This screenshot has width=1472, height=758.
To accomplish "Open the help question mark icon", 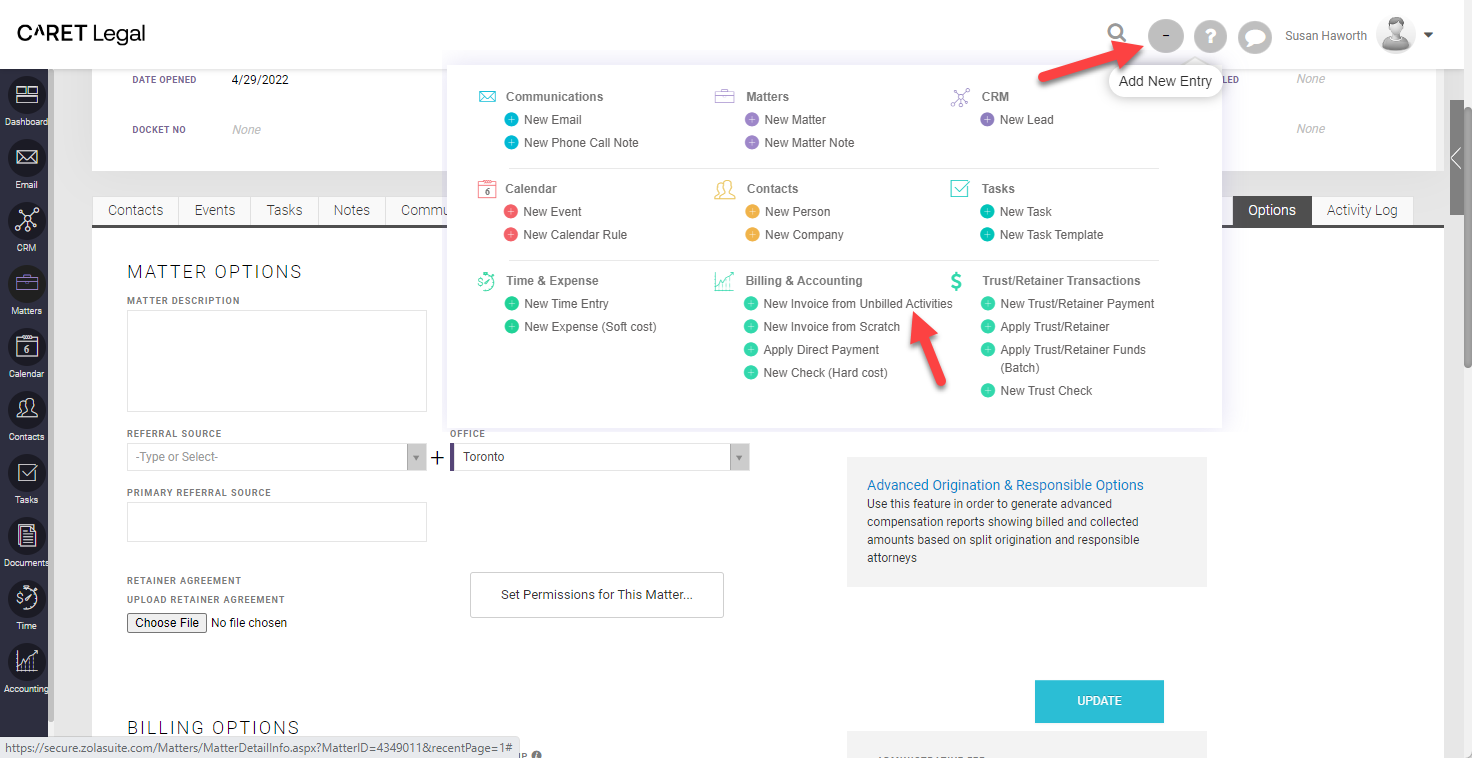I will (1210, 37).
